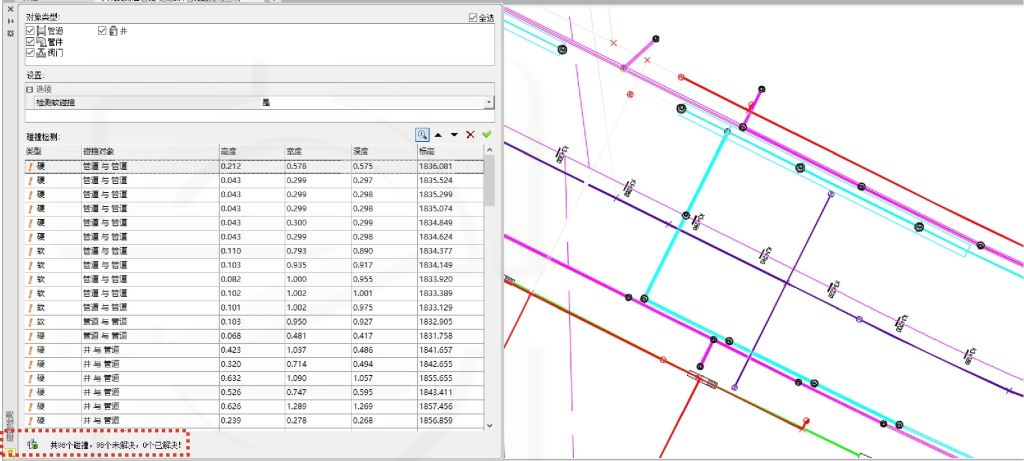Click warning icon in row with 1841.657
The image size is (1024, 461).
(30, 350)
